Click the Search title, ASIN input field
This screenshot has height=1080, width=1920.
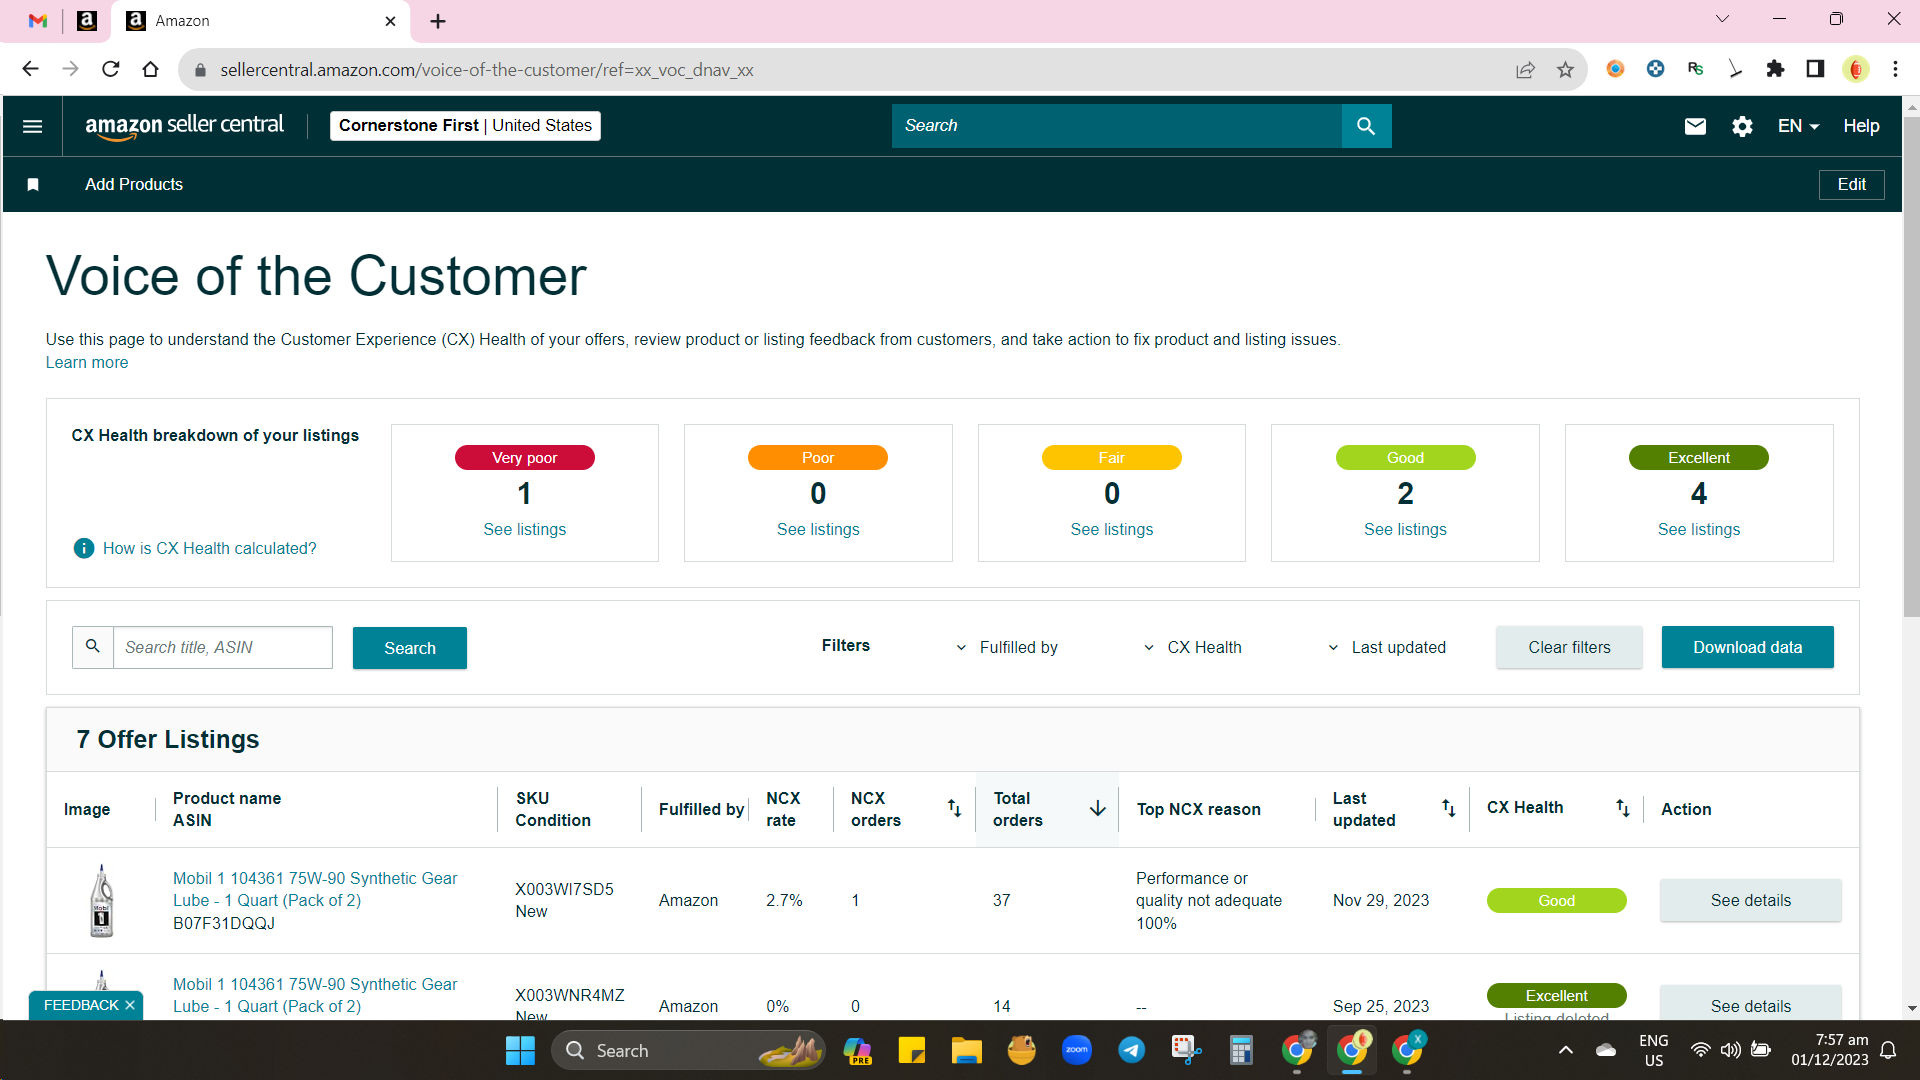click(222, 647)
